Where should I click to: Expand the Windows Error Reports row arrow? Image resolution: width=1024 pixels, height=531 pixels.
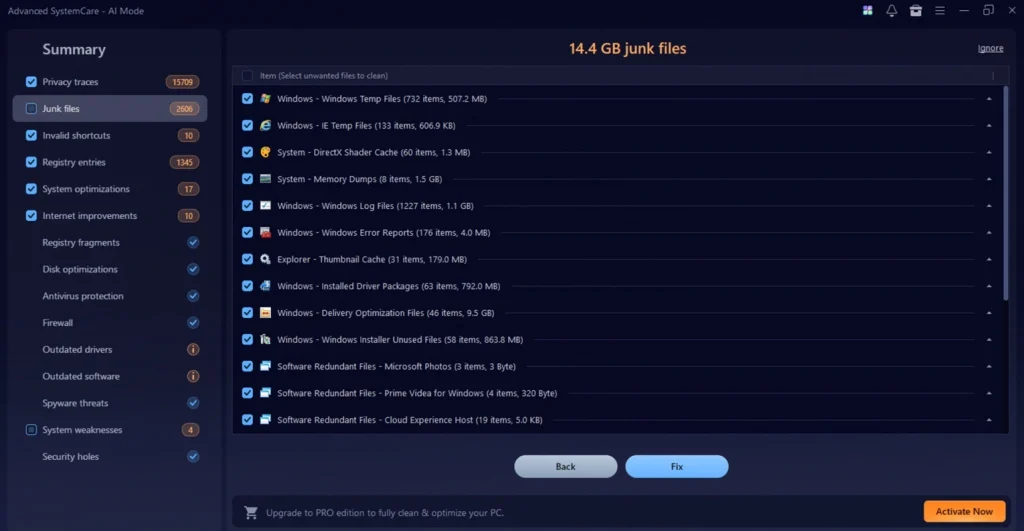pyautogui.click(x=989, y=233)
